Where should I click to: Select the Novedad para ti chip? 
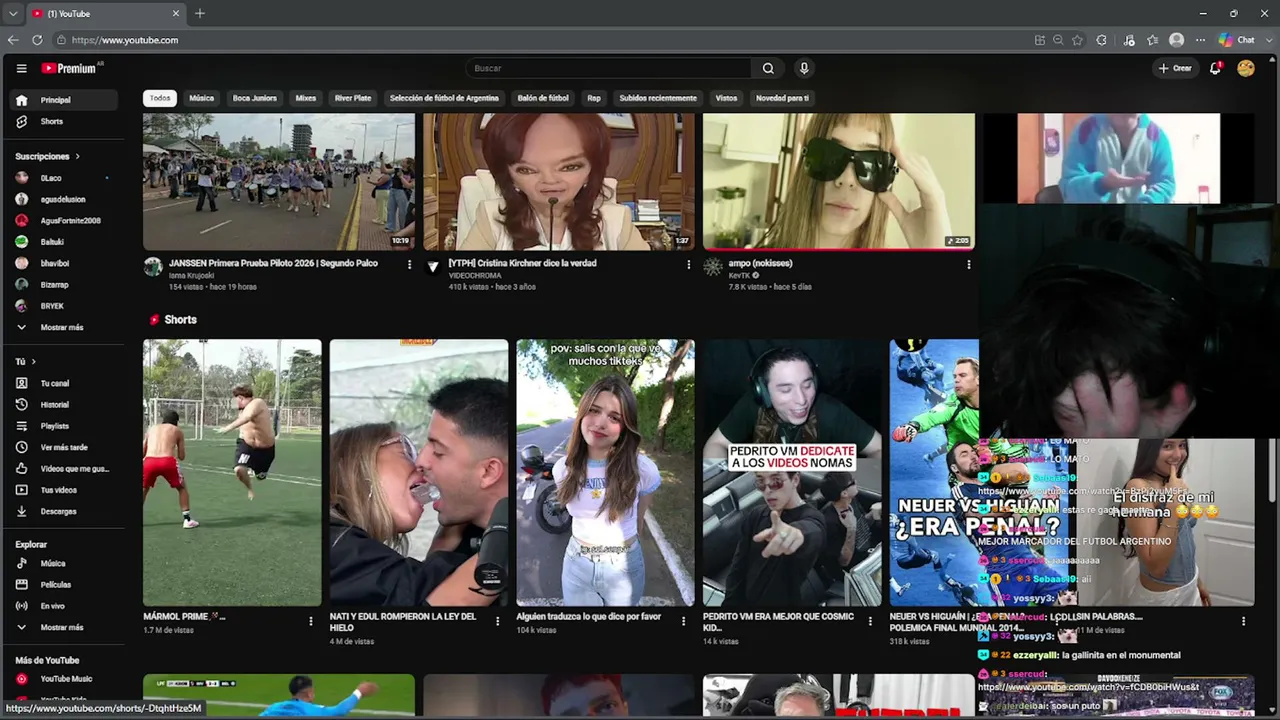(x=782, y=98)
